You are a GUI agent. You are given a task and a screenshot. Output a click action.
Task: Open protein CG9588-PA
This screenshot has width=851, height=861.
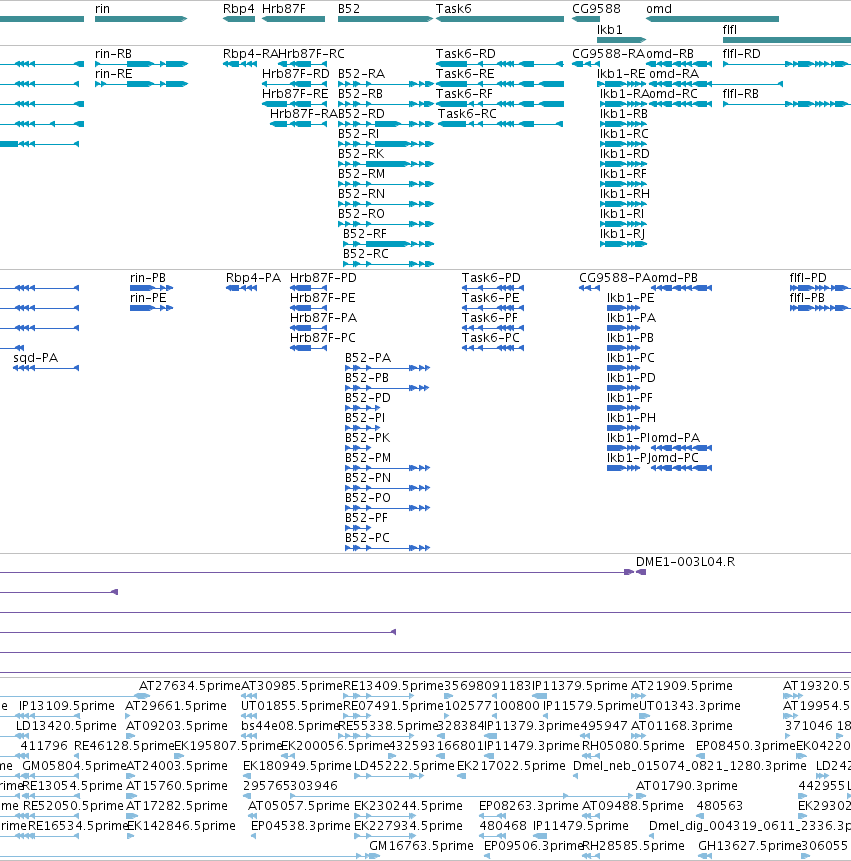click(x=615, y=278)
